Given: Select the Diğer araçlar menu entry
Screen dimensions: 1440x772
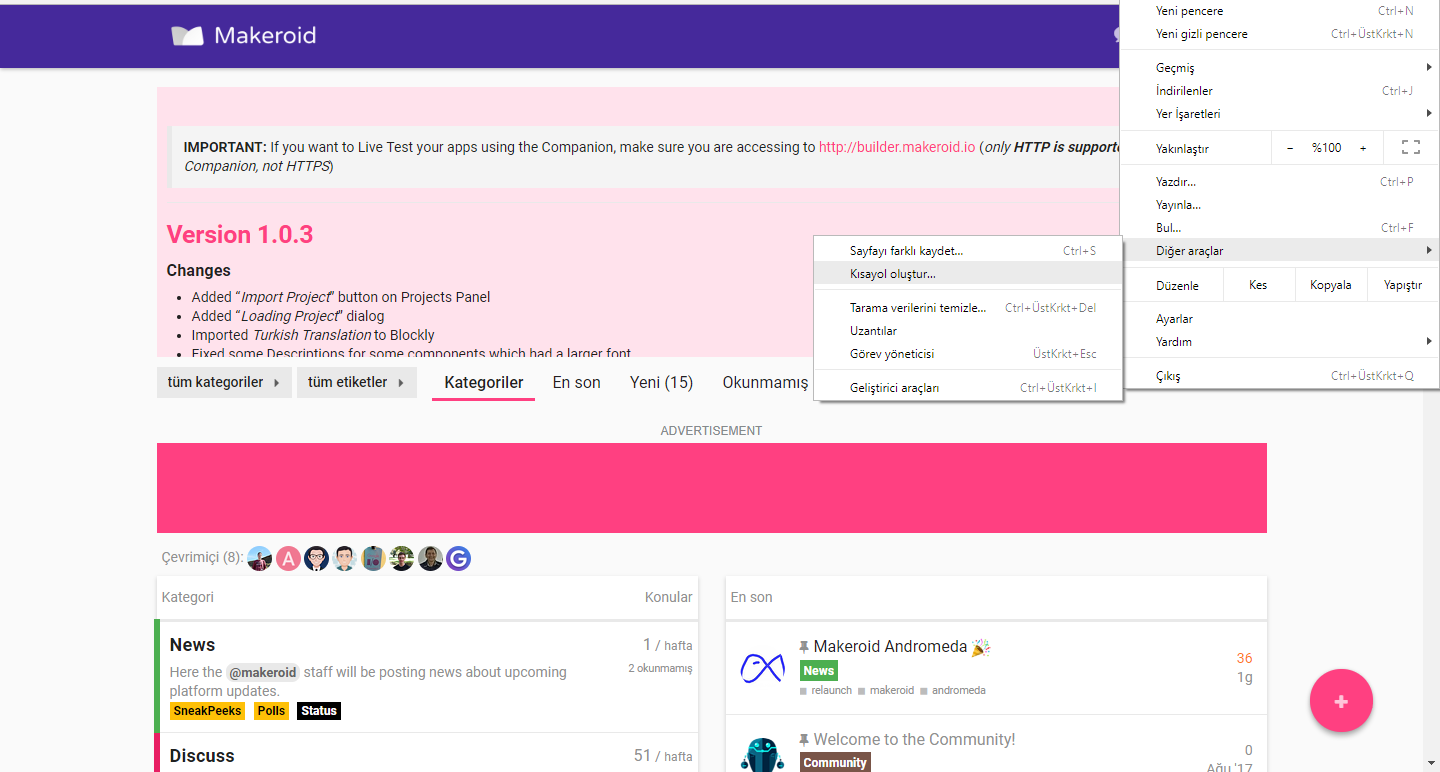Looking at the screenshot, I should click(1279, 251).
